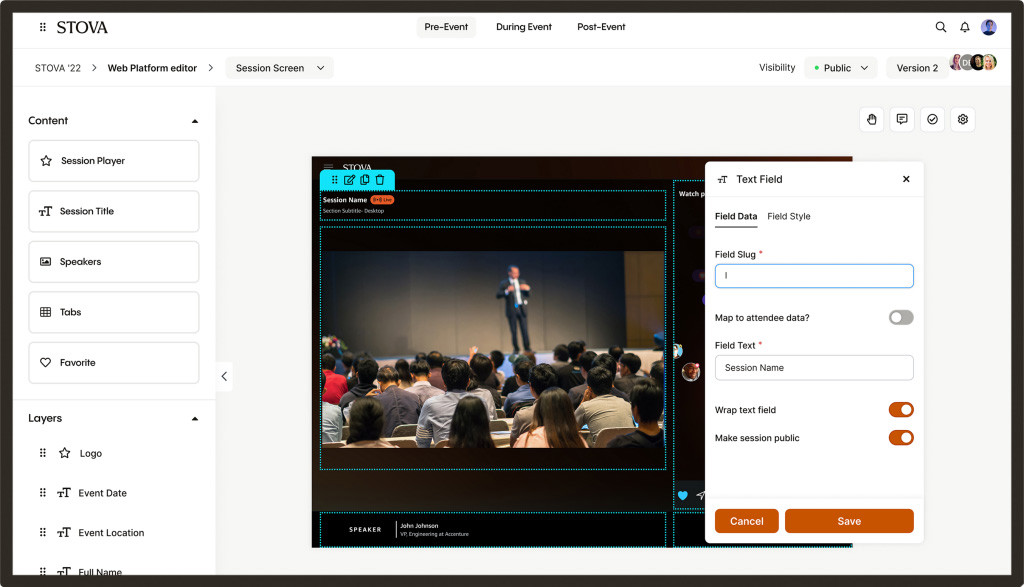Open the notifications bell
The height and width of the screenshot is (587, 1024).
pos(965,27)
